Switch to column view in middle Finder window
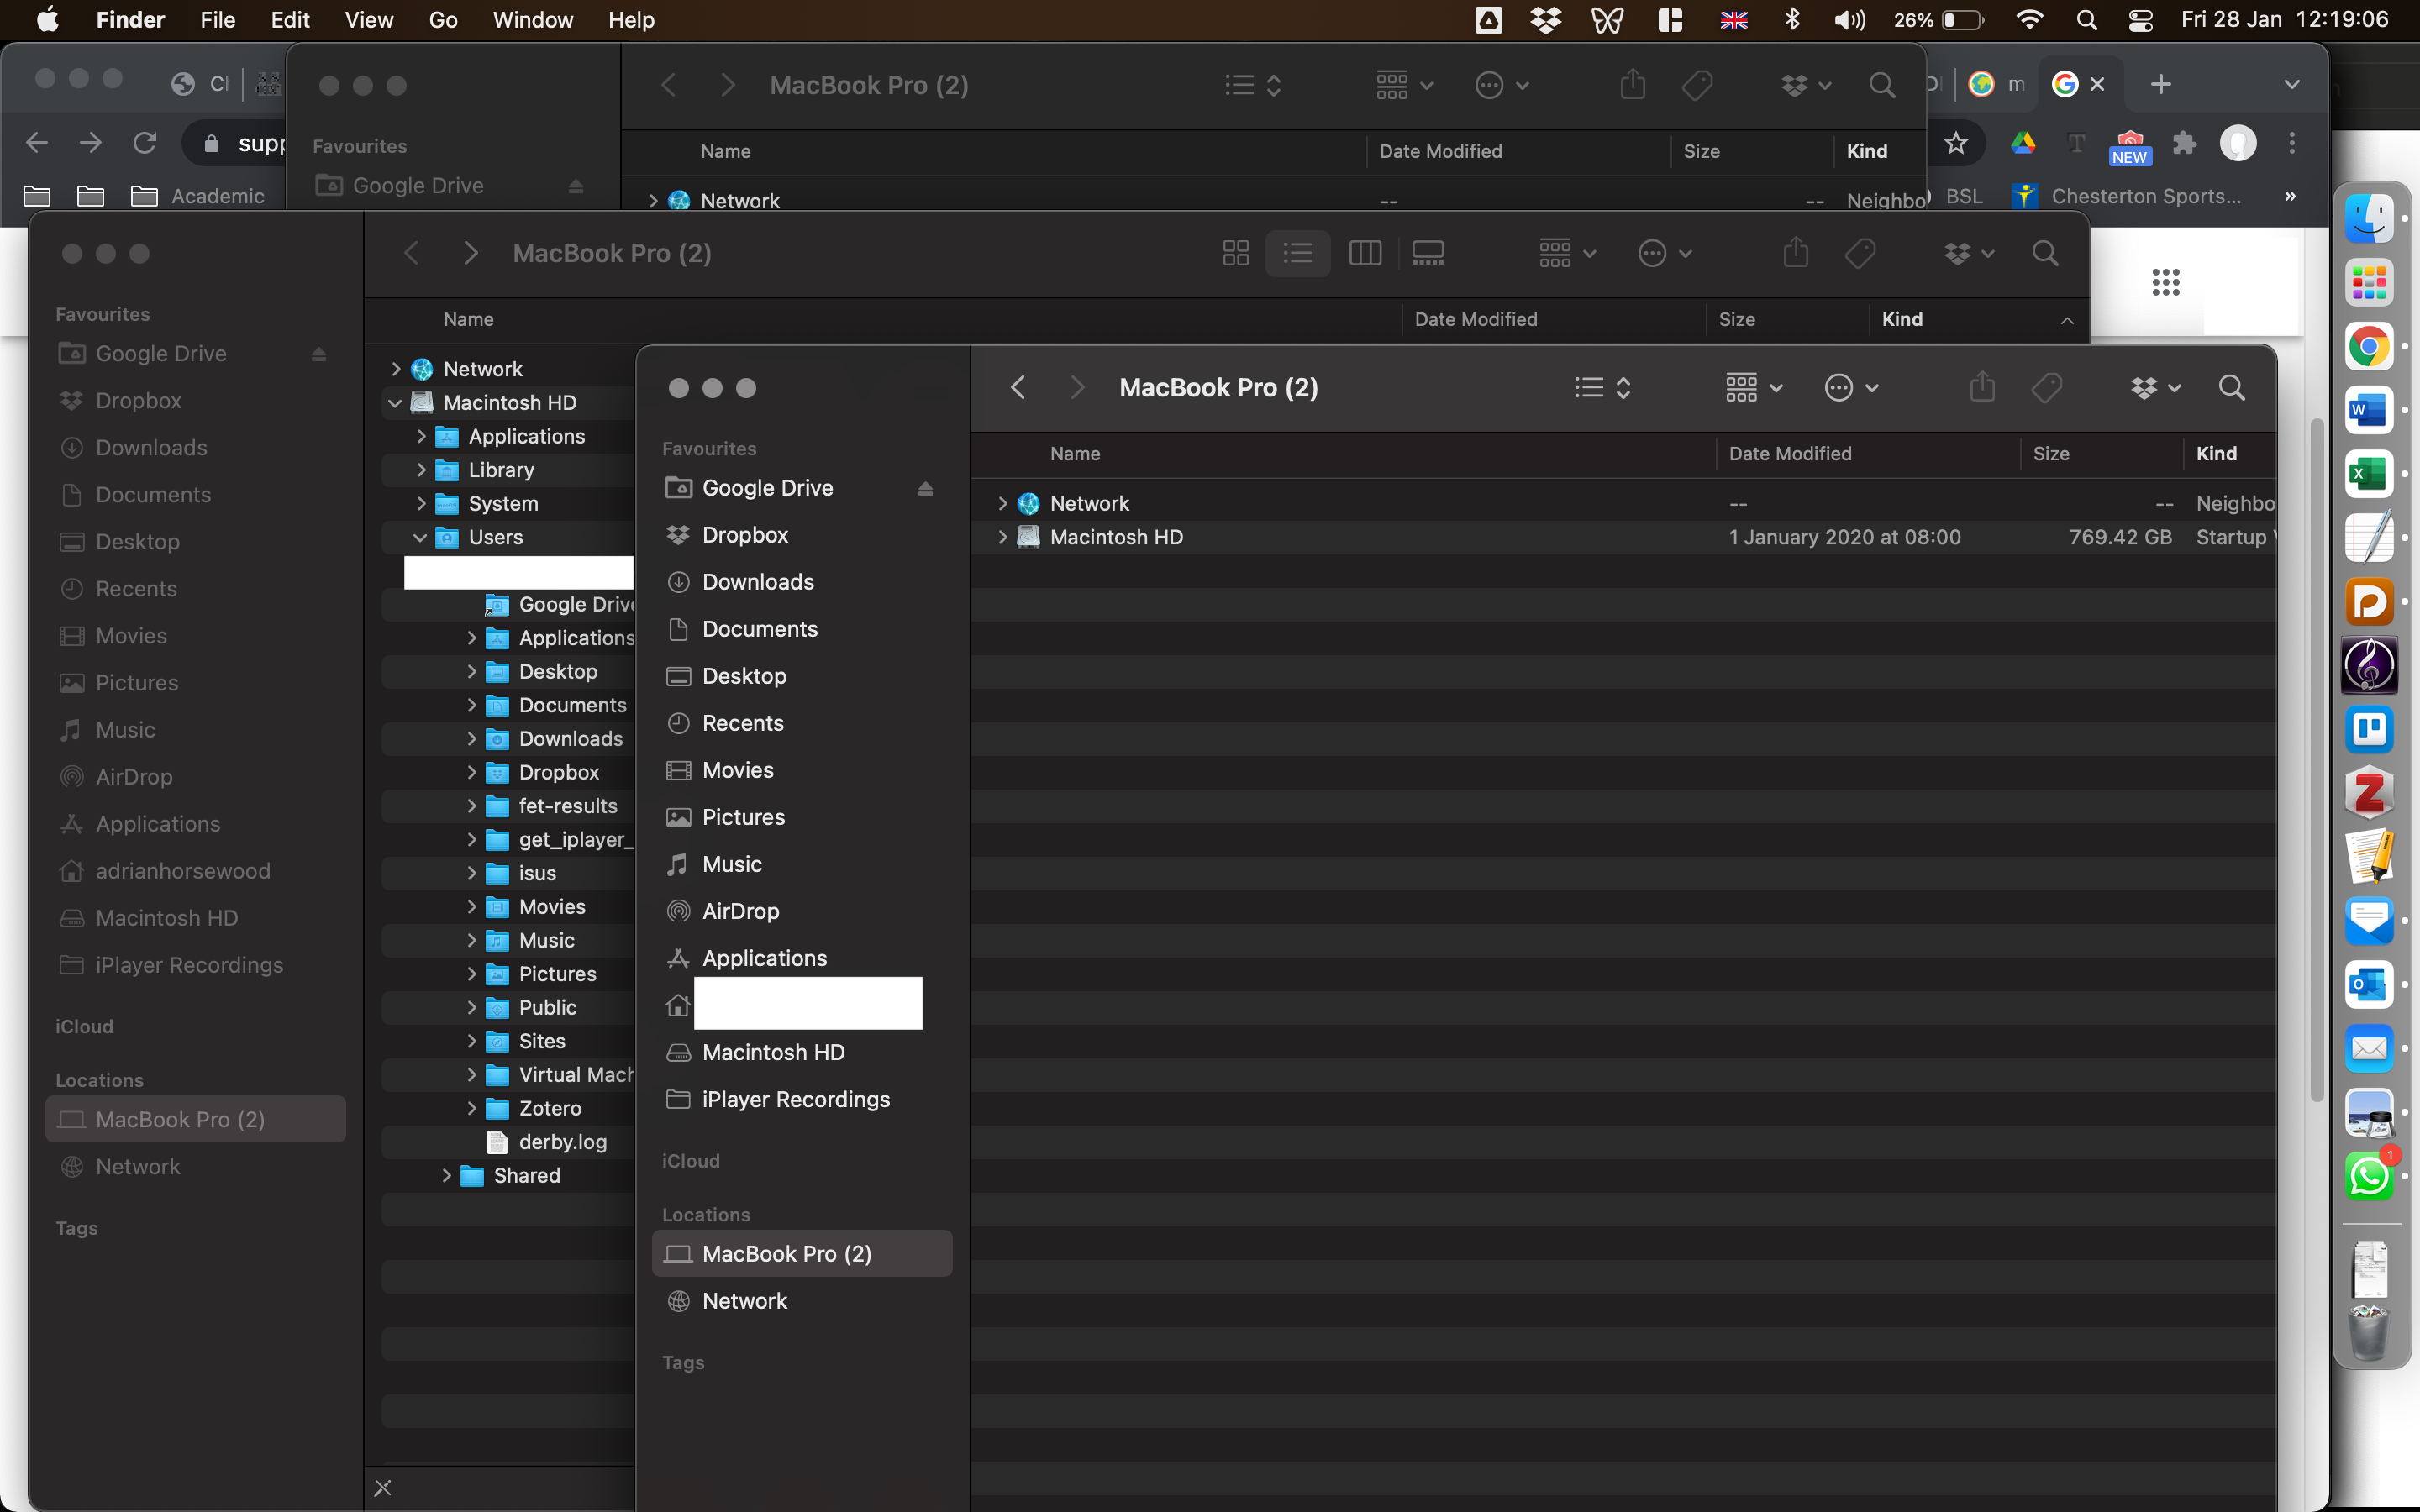Viewport: 2420px width, 1512px height. coord(1365,253)
